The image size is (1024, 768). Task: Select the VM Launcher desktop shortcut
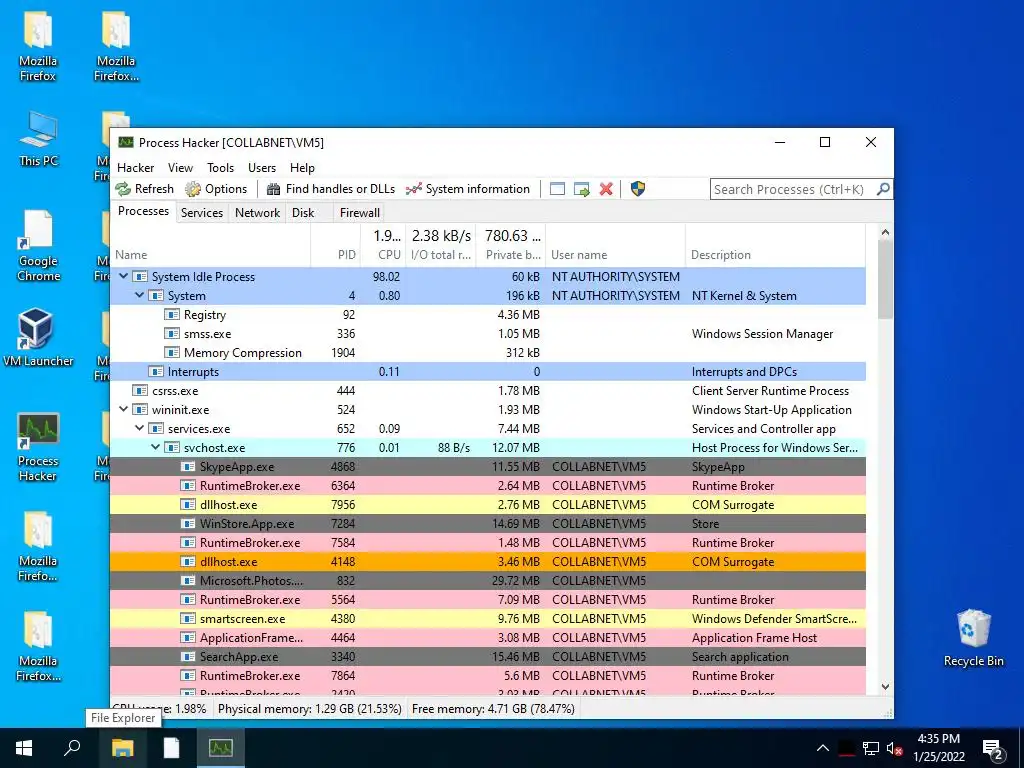[x=38, y=338]
